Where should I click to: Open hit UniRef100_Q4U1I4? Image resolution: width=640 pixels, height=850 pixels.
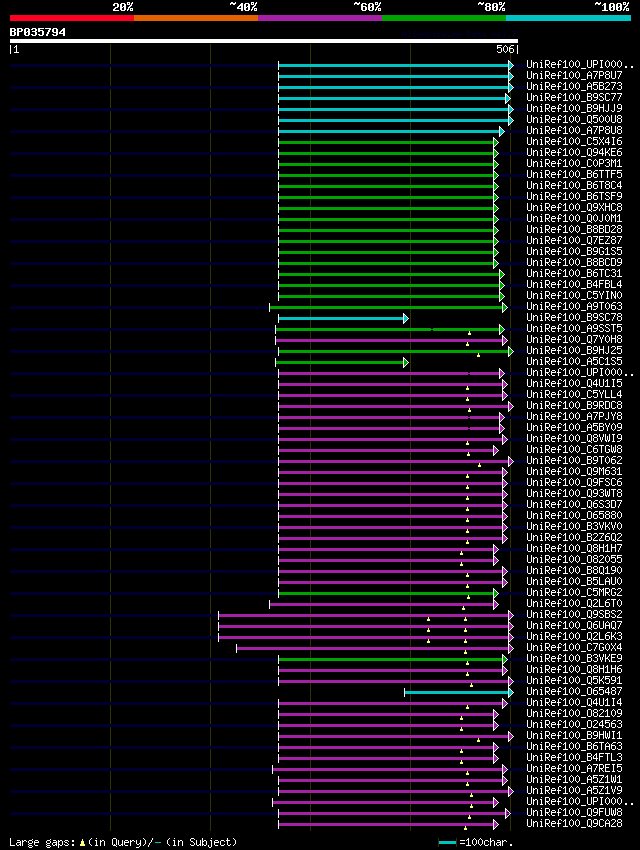(x=574, y=702)
